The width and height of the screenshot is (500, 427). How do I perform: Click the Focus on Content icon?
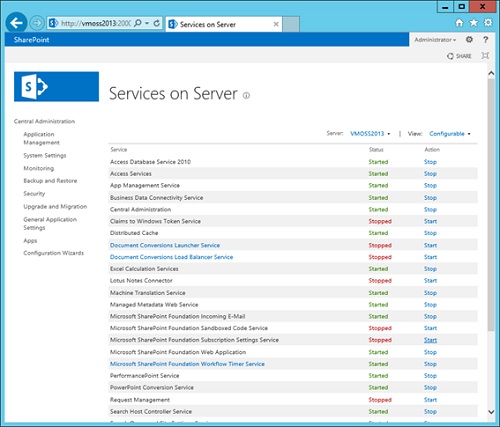[x=485, y=56]
